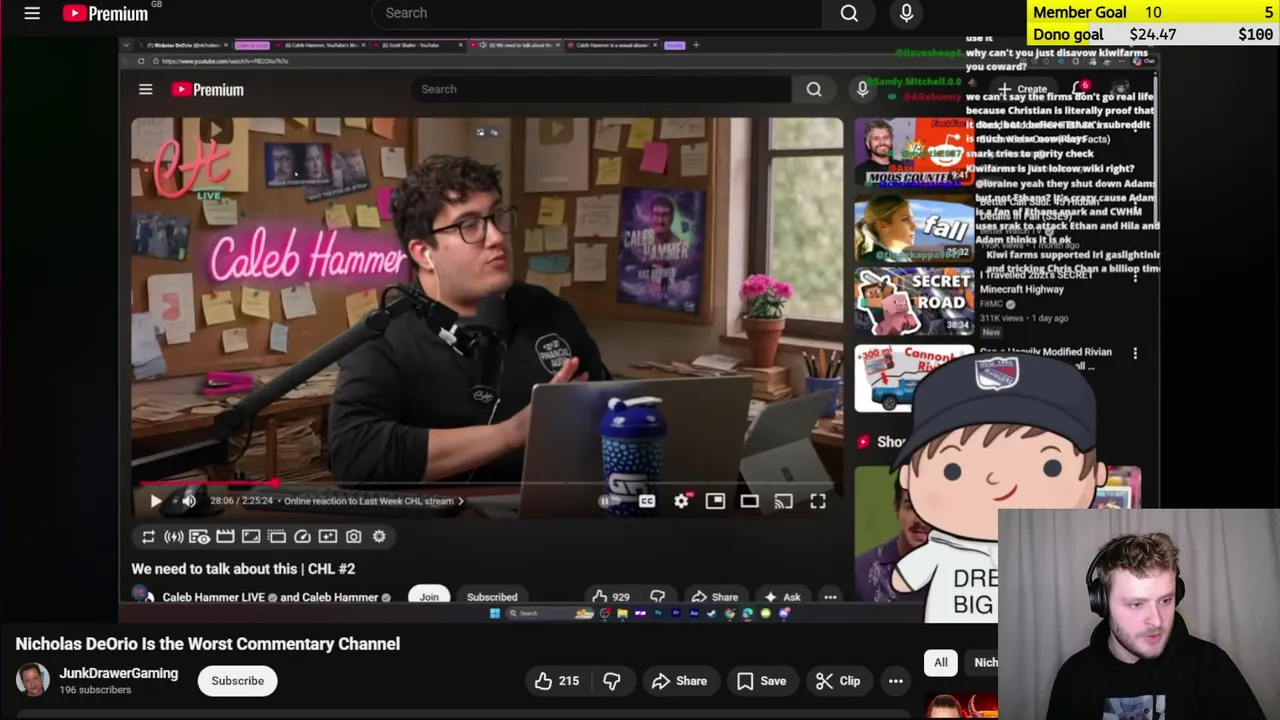Viewport: 1280px width, 720px height.
Task: Open more options next to Ask
Action: 830,597
